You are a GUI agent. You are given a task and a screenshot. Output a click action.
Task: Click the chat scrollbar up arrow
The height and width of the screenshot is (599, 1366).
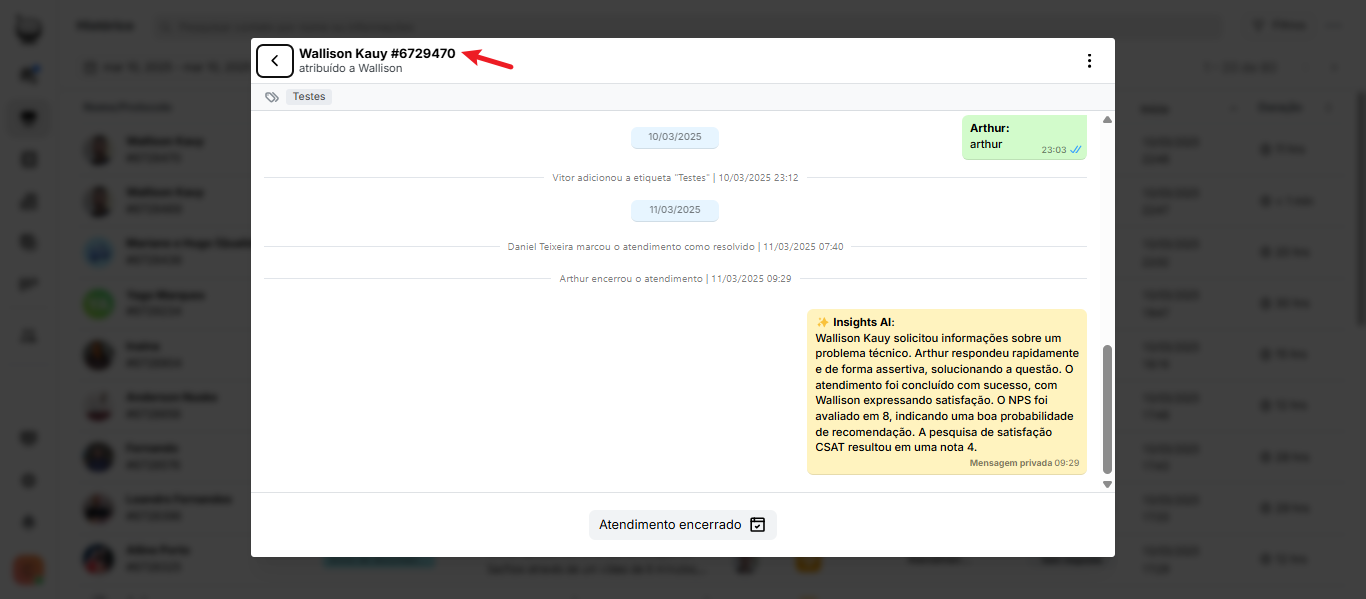point(1107,120)
